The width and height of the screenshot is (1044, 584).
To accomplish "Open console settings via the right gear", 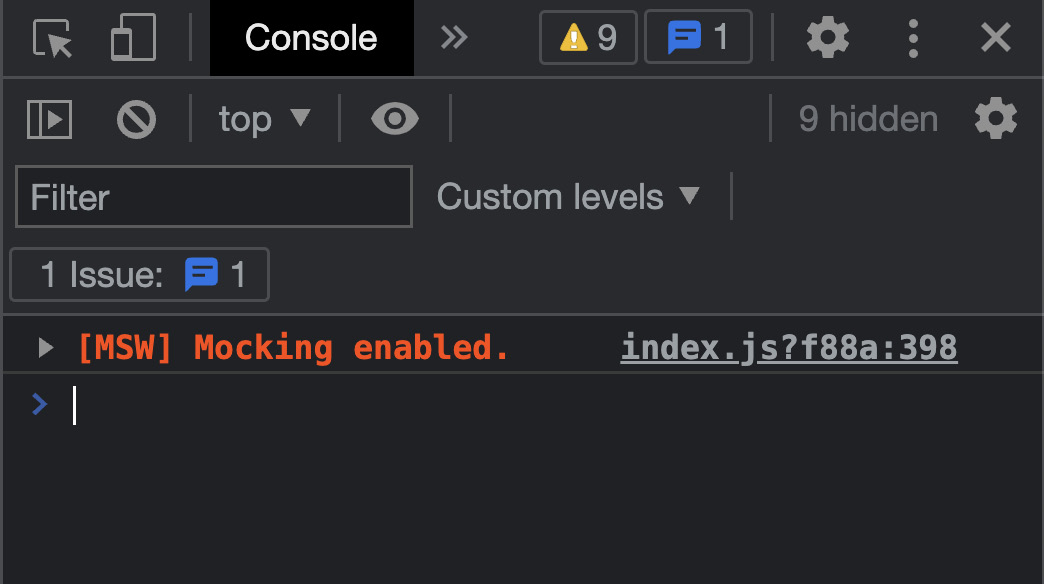I will (x=996, y=119).
